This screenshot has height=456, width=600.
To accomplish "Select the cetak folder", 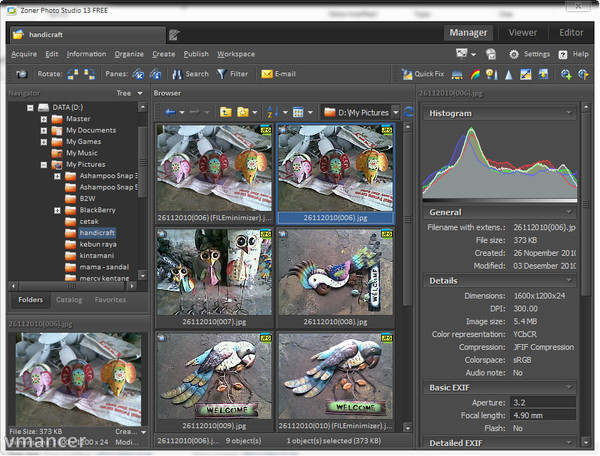I will click(x=89, y=221).
